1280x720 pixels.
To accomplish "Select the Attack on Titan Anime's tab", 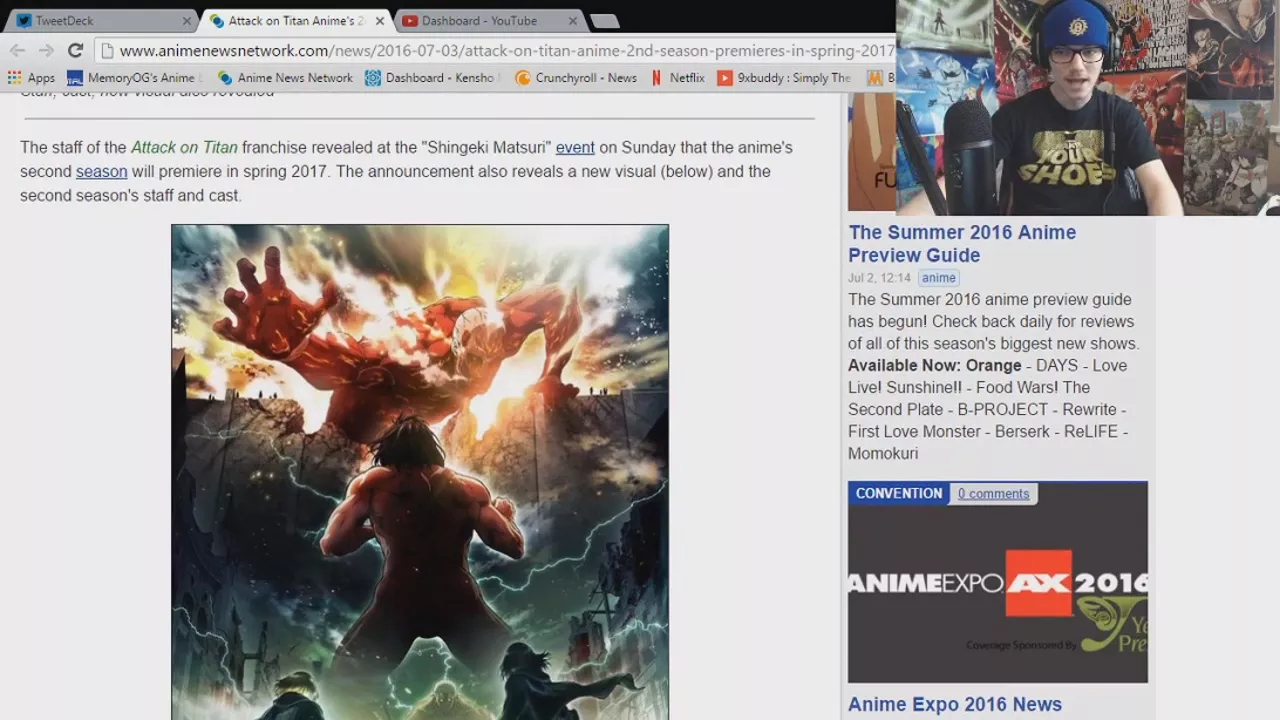I will pyautogui.click(x=296, y=20).
